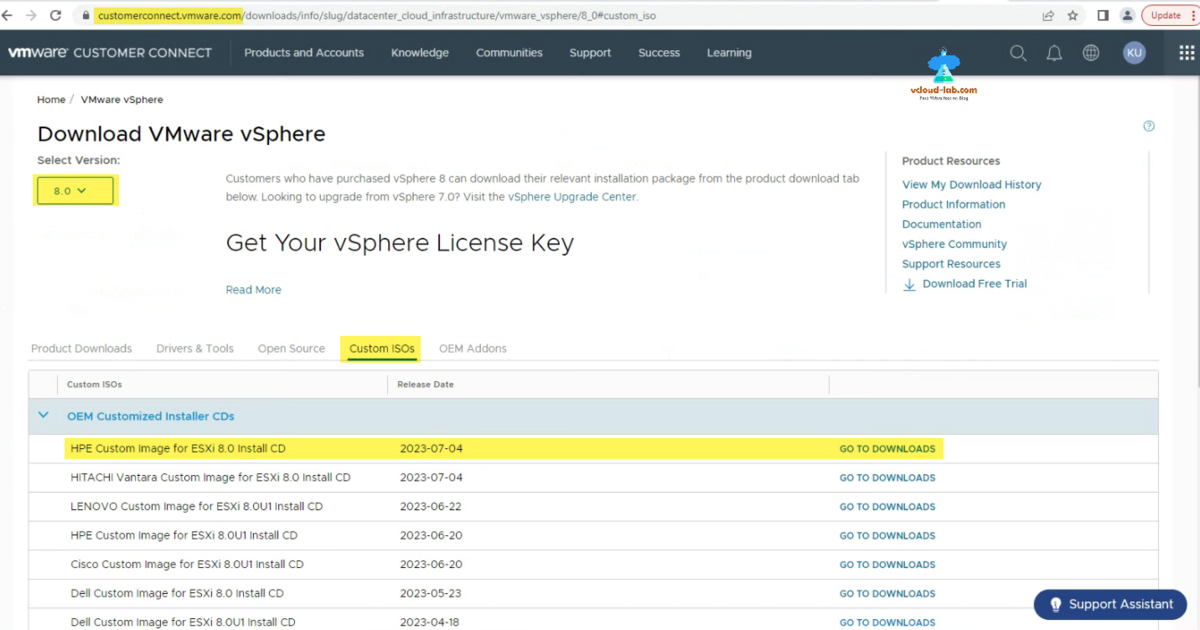Image resolution: width=1200 pixels, height=630 pixels.
Task: Select 'HITACHI Vantara Custom Image for ESXi 8.0 Install CD'
Action: pos(211,478)
